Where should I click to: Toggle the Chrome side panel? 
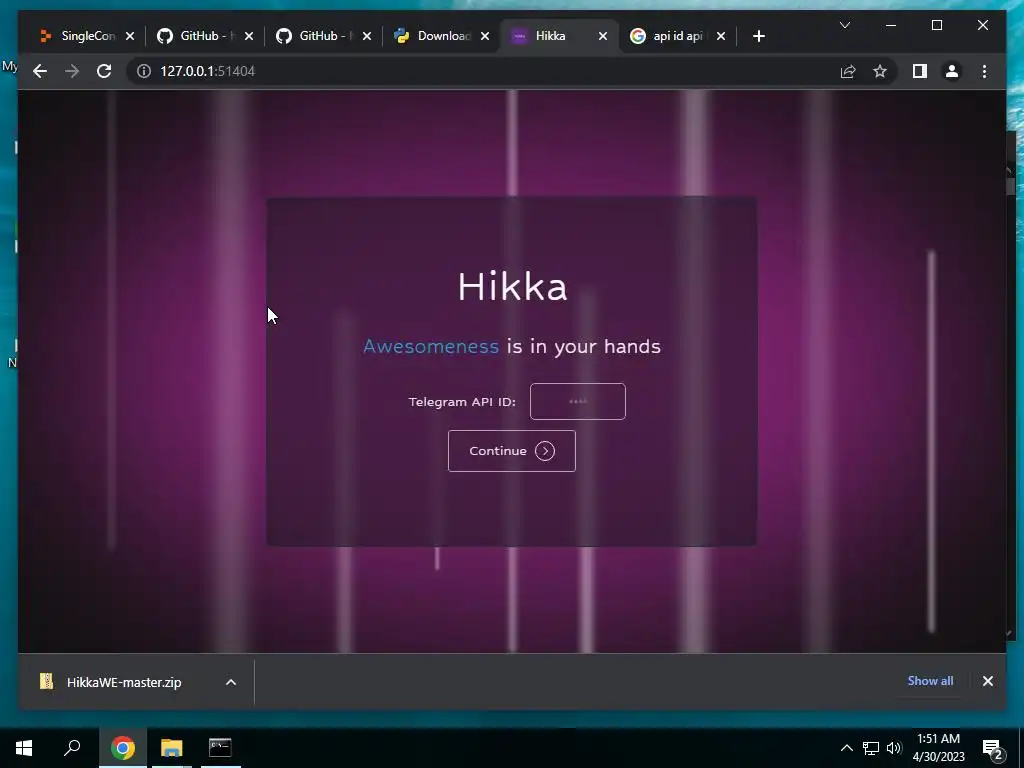tap(920, 71)
